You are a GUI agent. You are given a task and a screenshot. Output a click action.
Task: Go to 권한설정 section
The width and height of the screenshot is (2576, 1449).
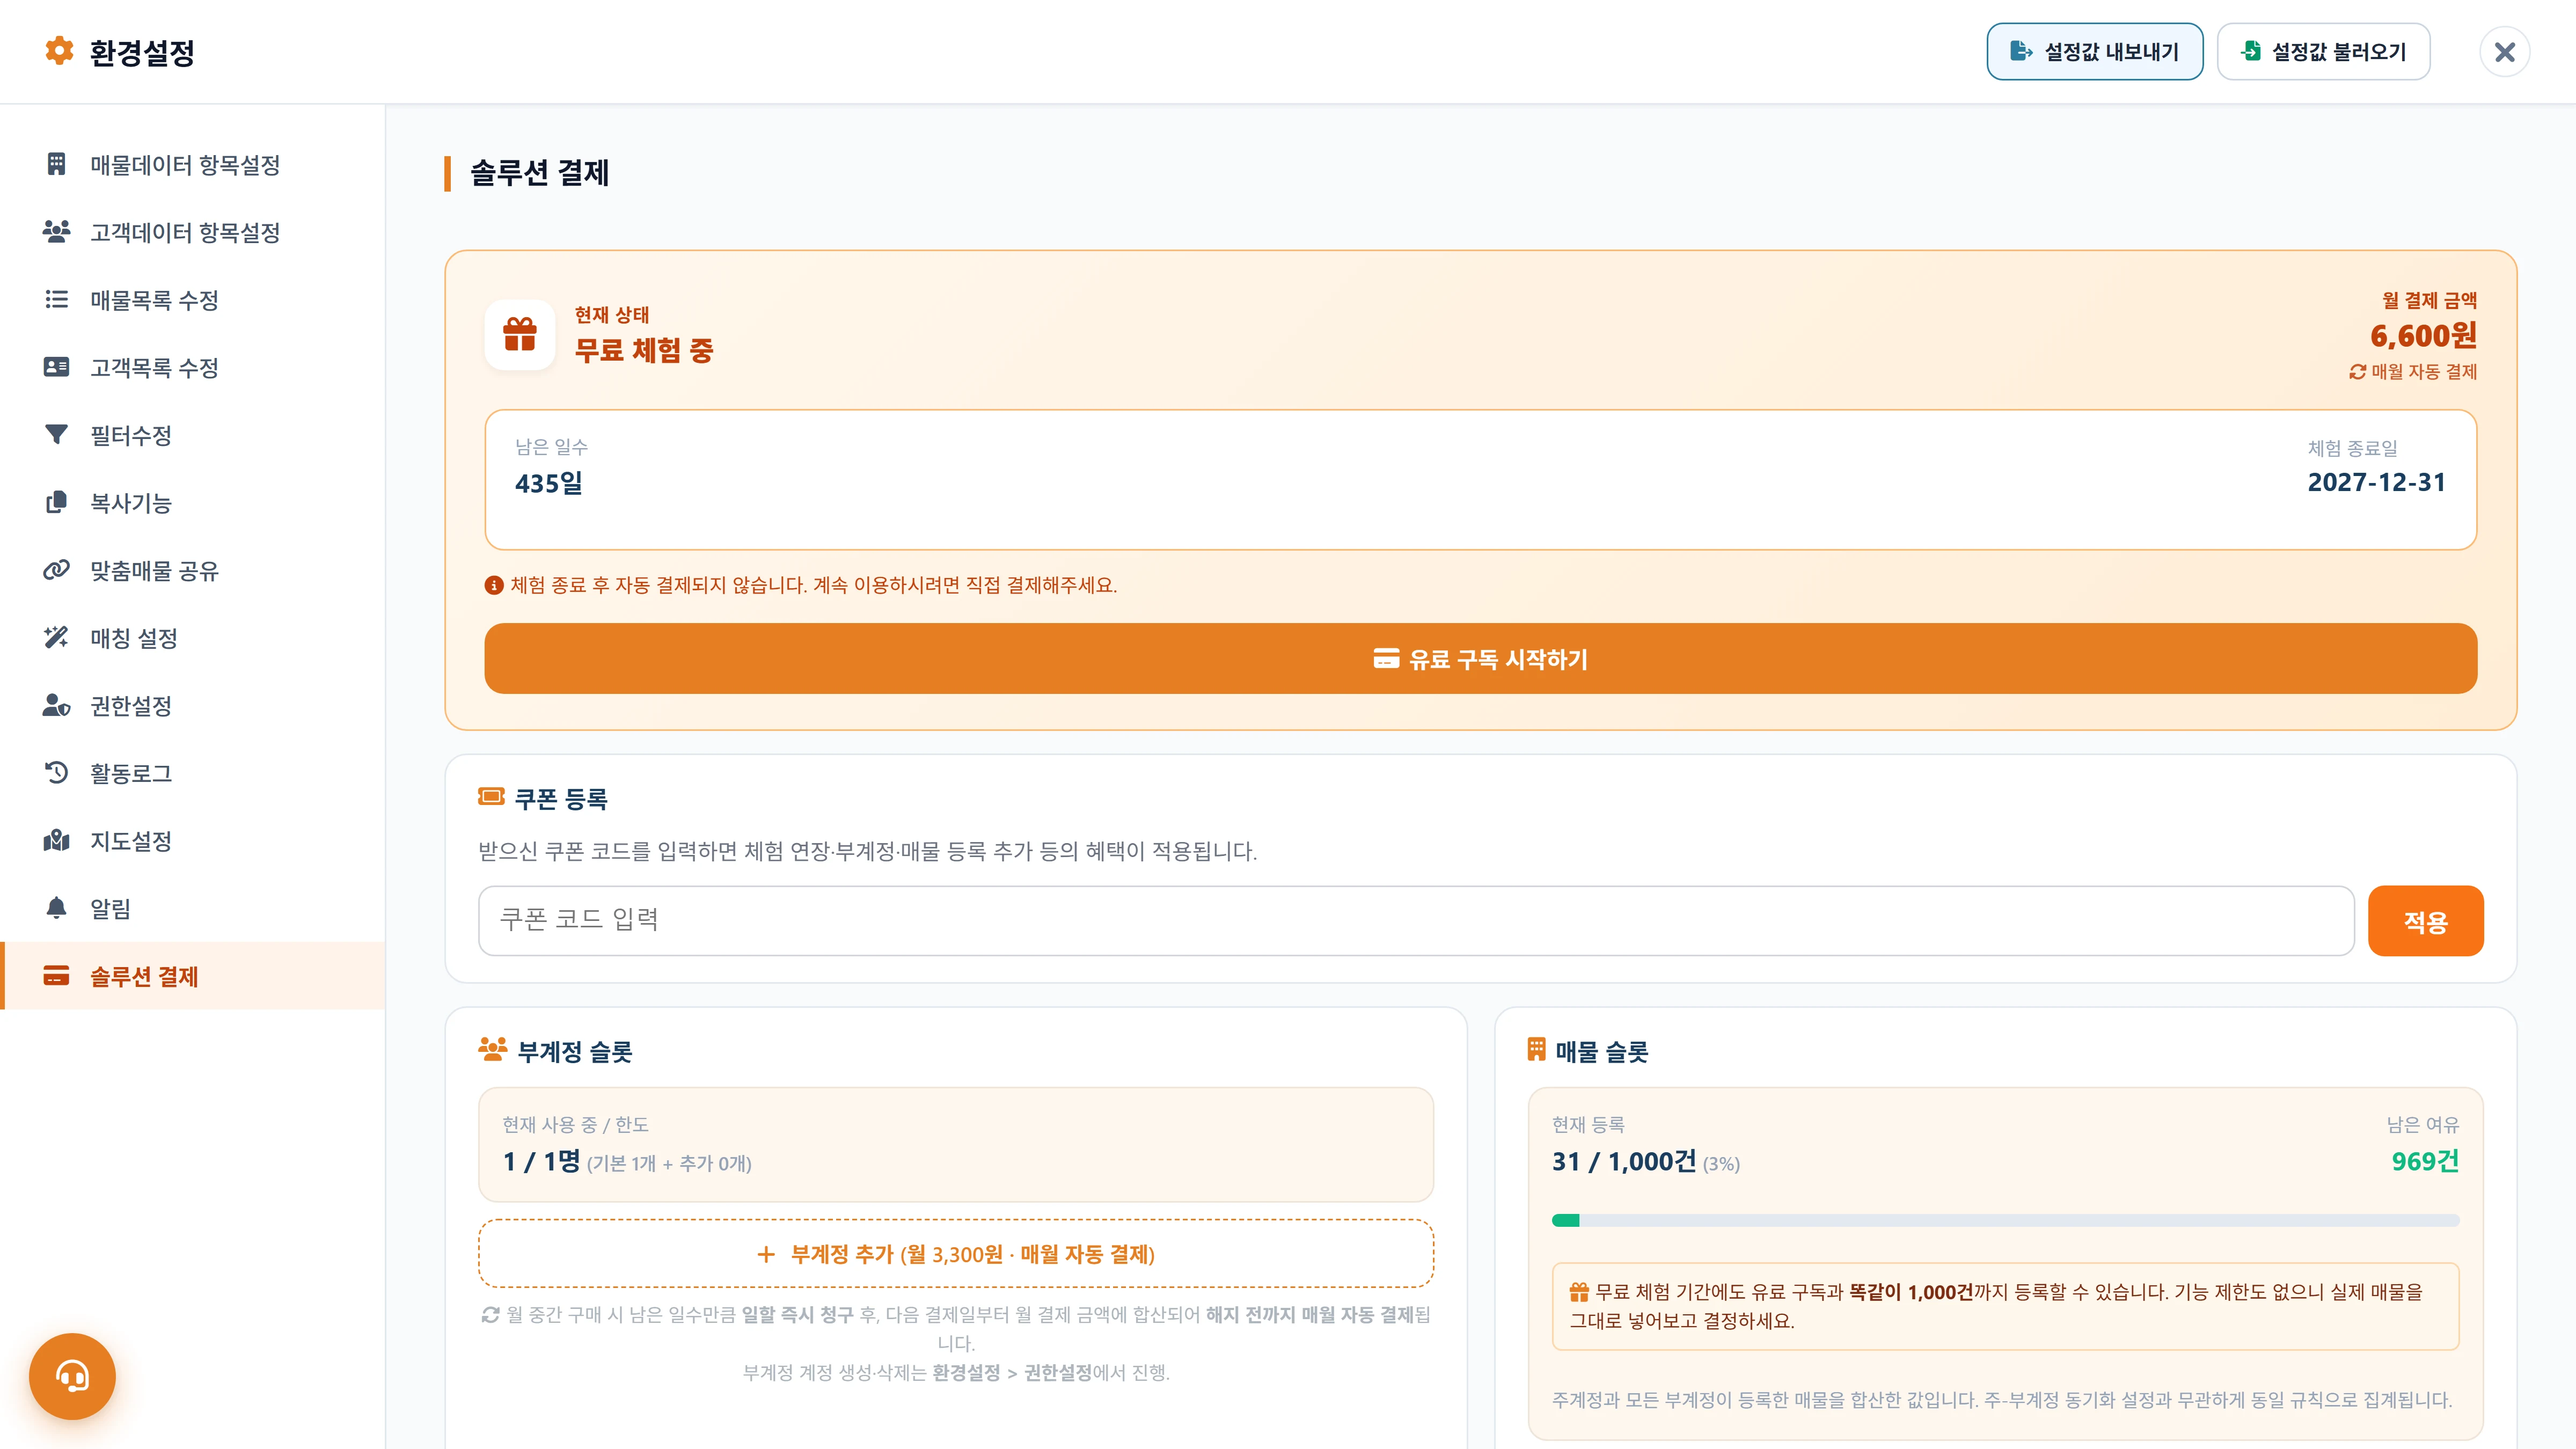193,705
